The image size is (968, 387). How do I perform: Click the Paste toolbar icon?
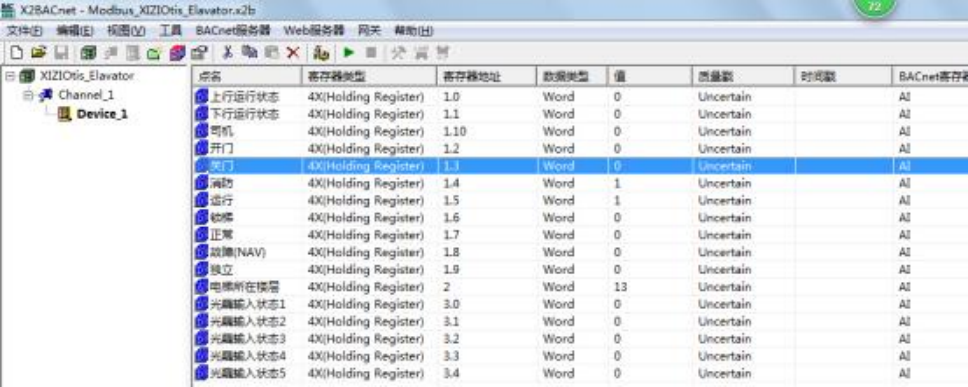(x=271, y=53)
